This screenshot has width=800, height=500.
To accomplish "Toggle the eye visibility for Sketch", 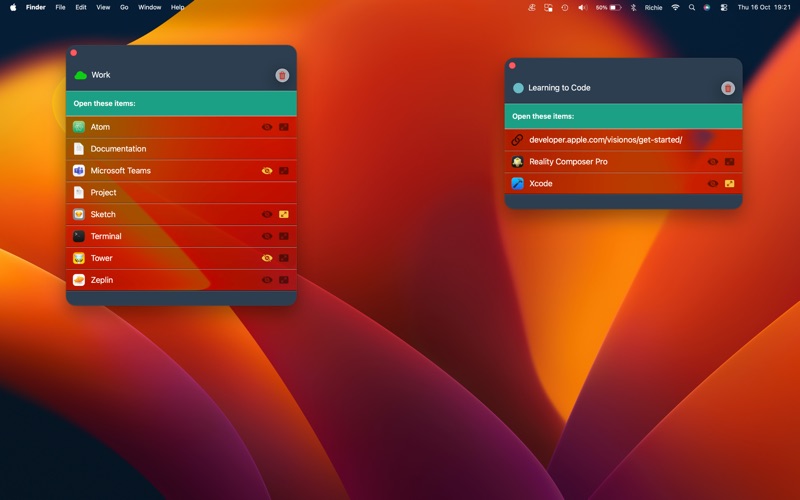I will pos(267,214).
